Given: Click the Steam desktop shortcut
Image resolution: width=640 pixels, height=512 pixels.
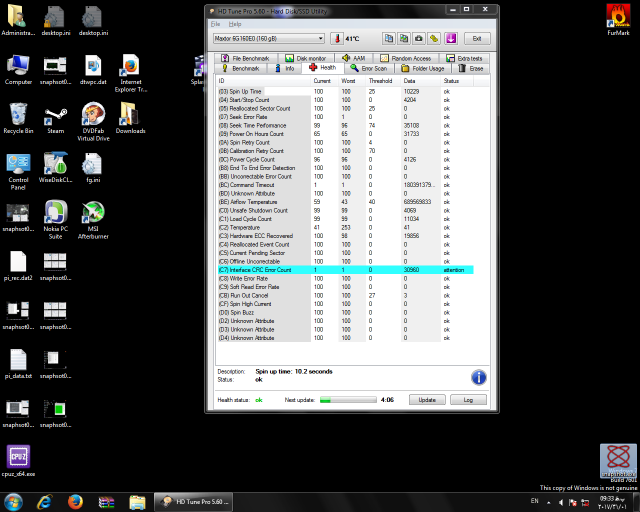Looking at the screenshot, I should click(55, 115).
